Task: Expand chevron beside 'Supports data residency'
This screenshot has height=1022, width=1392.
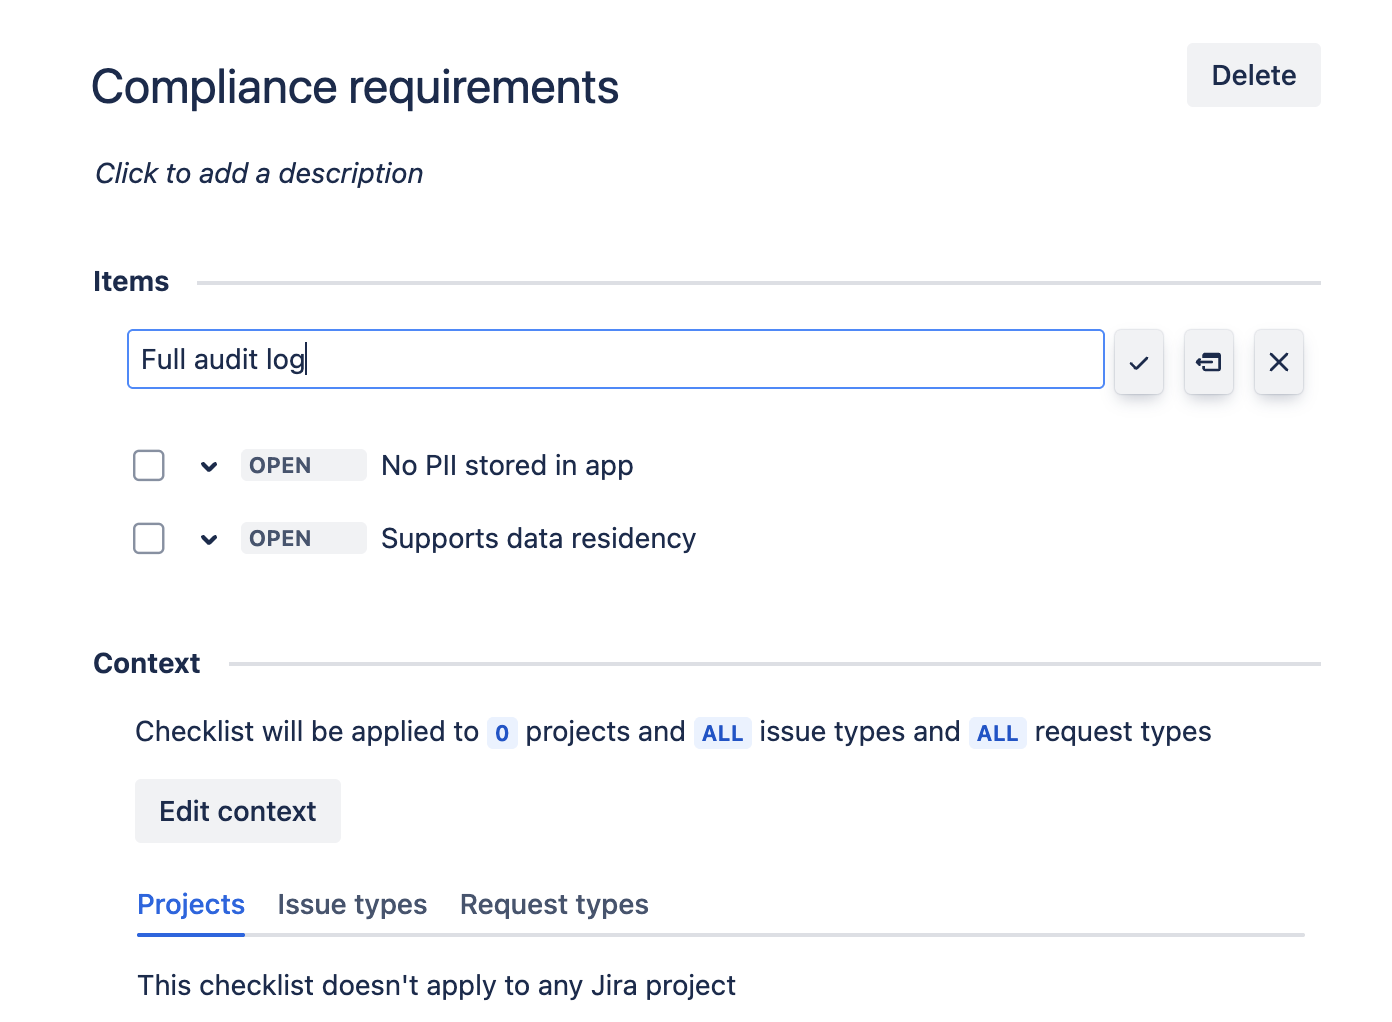Action: [209, 539]
